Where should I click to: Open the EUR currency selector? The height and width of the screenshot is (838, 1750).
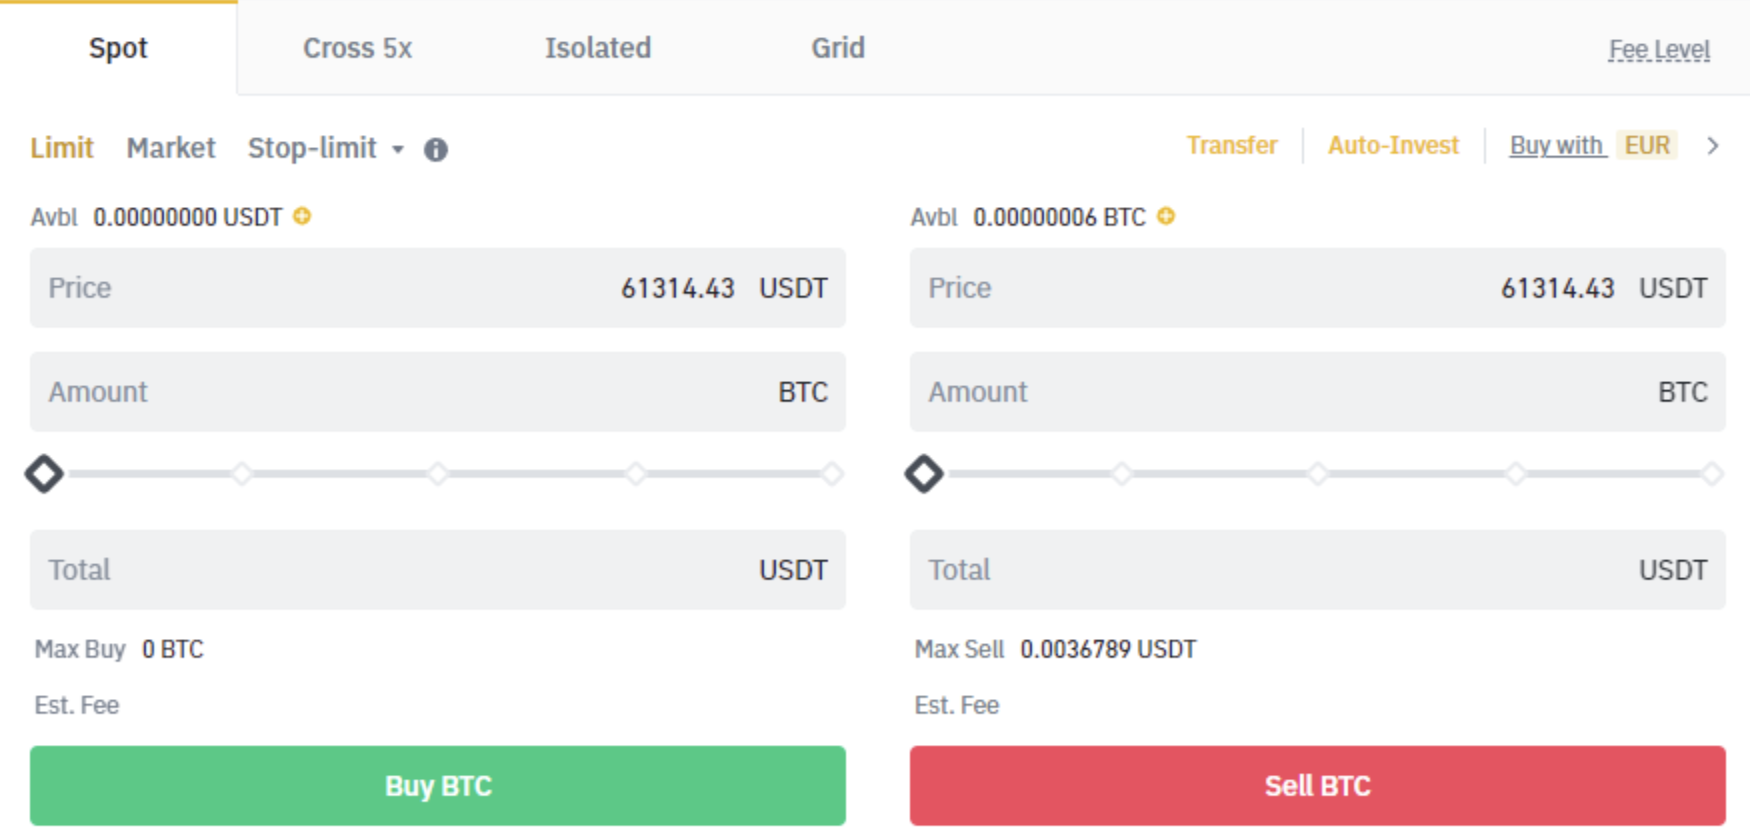coord(1647,146)
